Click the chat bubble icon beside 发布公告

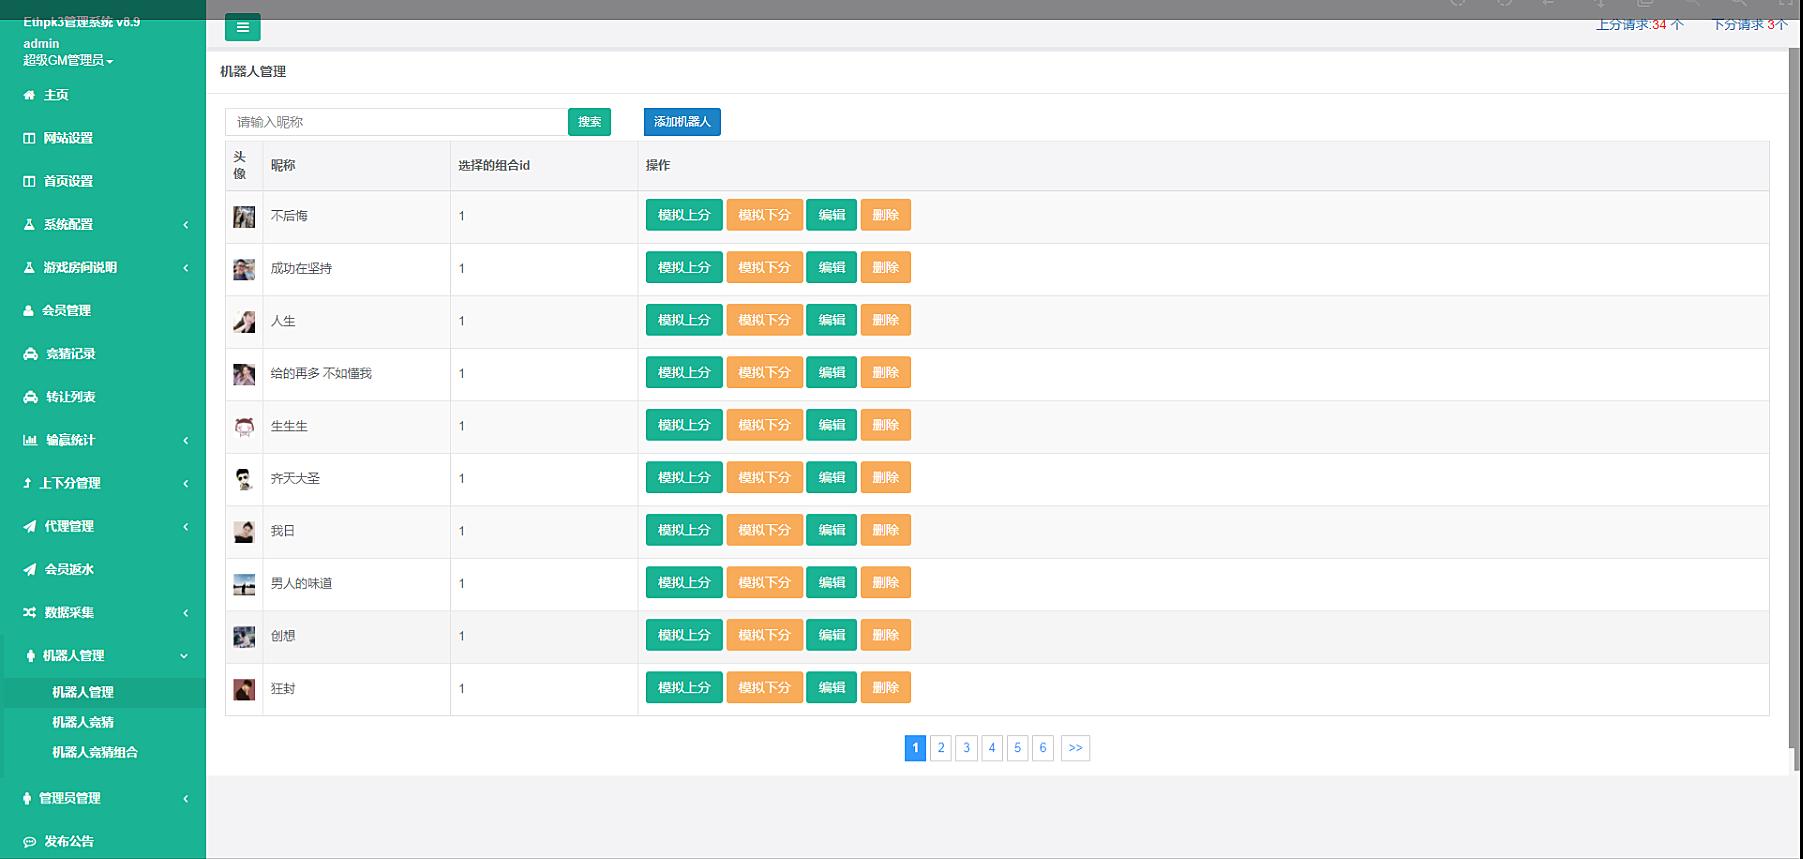coord(29,841)
